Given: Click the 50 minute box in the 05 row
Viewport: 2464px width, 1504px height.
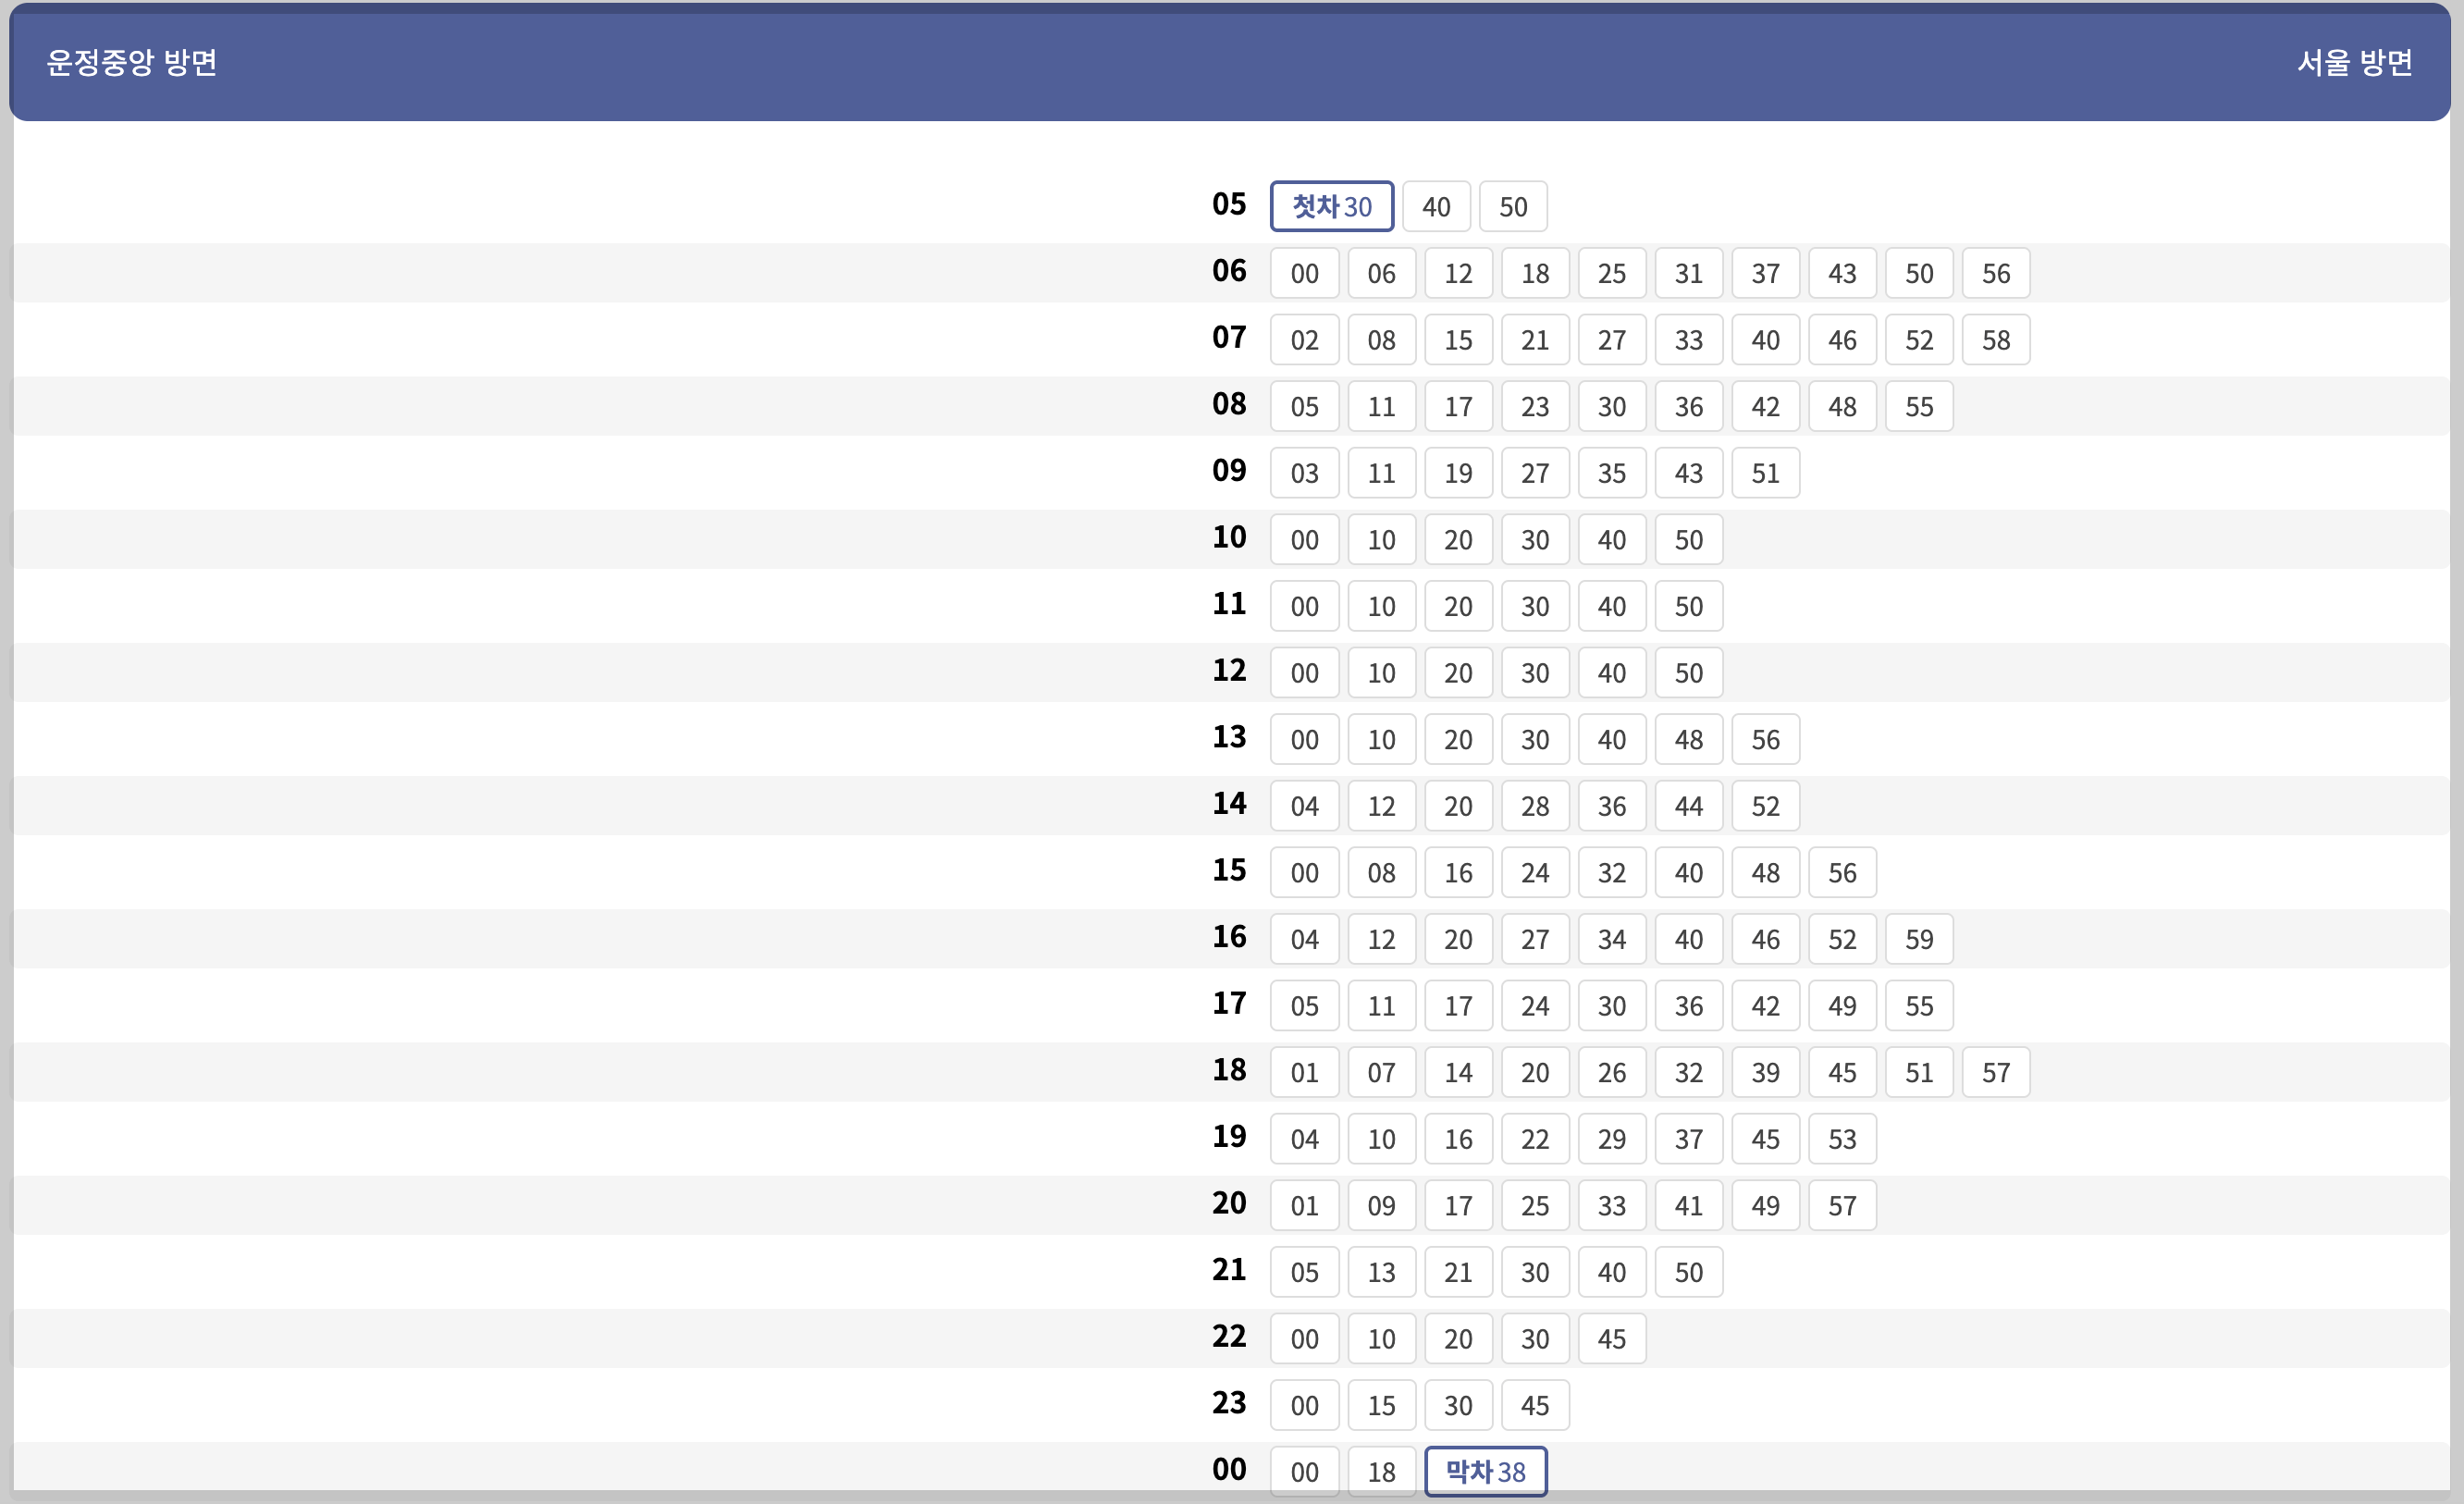Looking at the screenshot, I should [x=1514, y=207].
